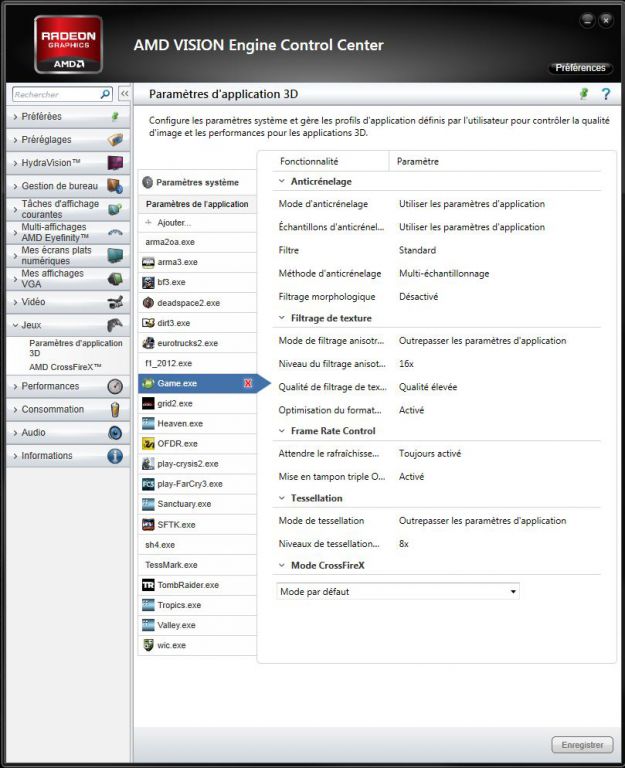Screen dimensions: 625x768
Task: Collapse the sidebar with double-chevron button
Action: (125, 94)
